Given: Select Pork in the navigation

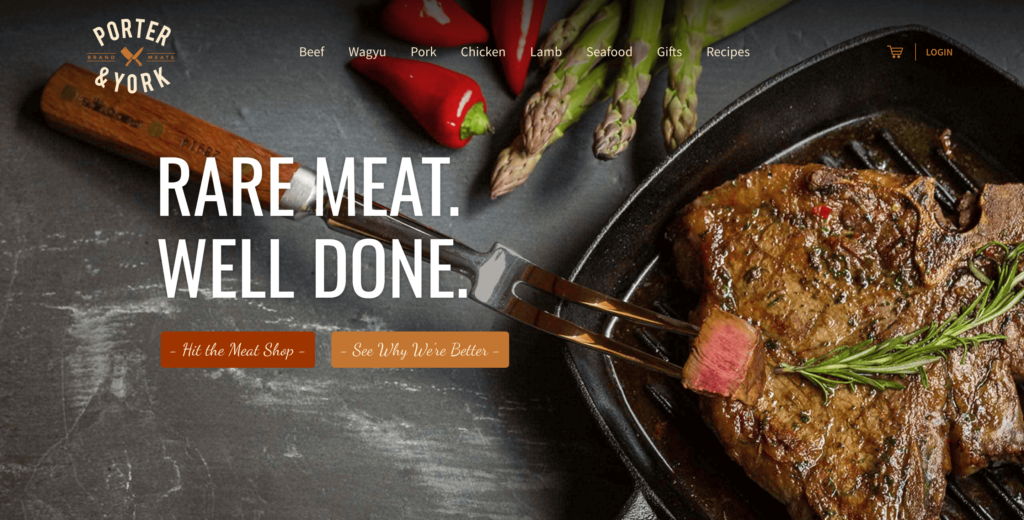Looking at the screenshot, I should pos(423,52).
